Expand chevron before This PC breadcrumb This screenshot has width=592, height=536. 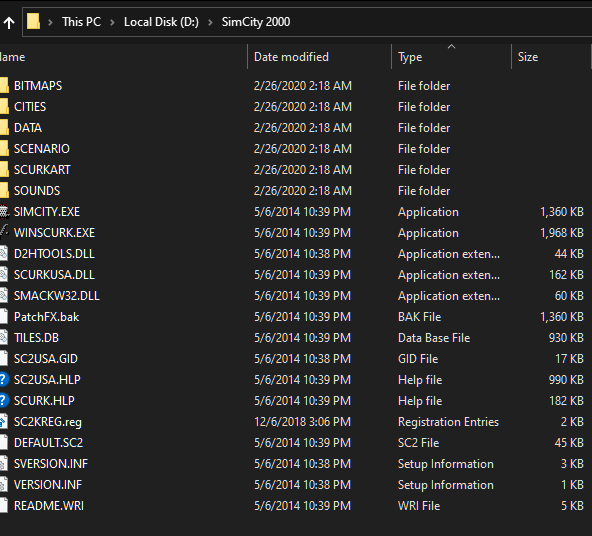50,23
